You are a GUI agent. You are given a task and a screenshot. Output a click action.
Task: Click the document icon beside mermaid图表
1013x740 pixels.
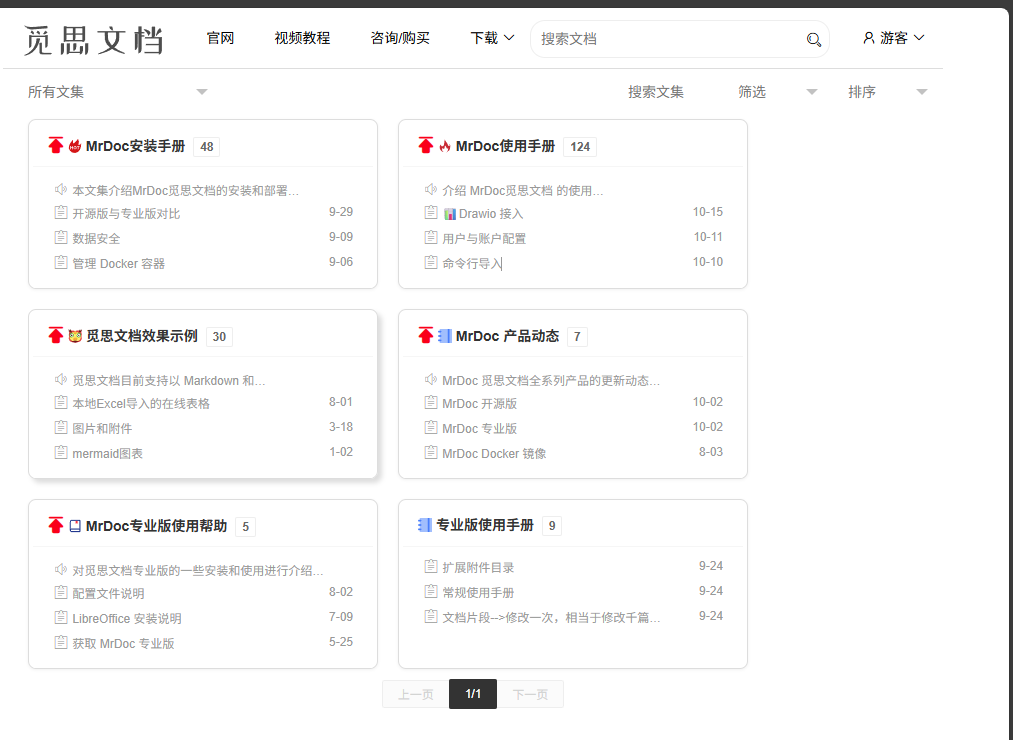click(61, 452)
